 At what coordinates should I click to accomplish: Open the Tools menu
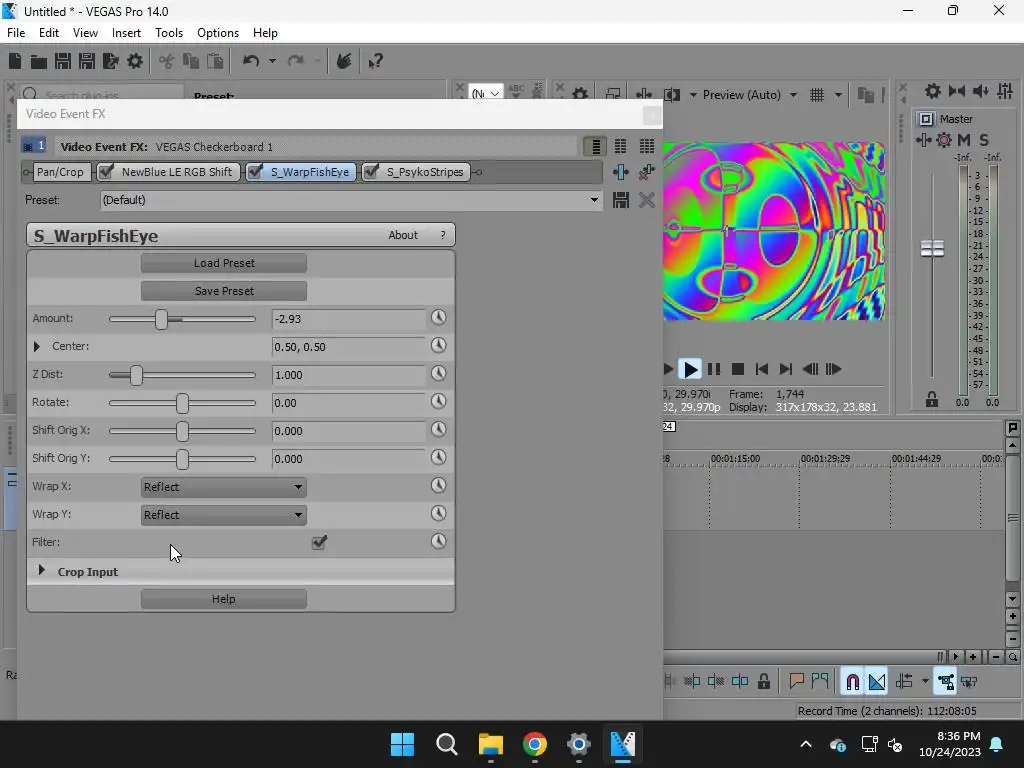click(168, 33)
